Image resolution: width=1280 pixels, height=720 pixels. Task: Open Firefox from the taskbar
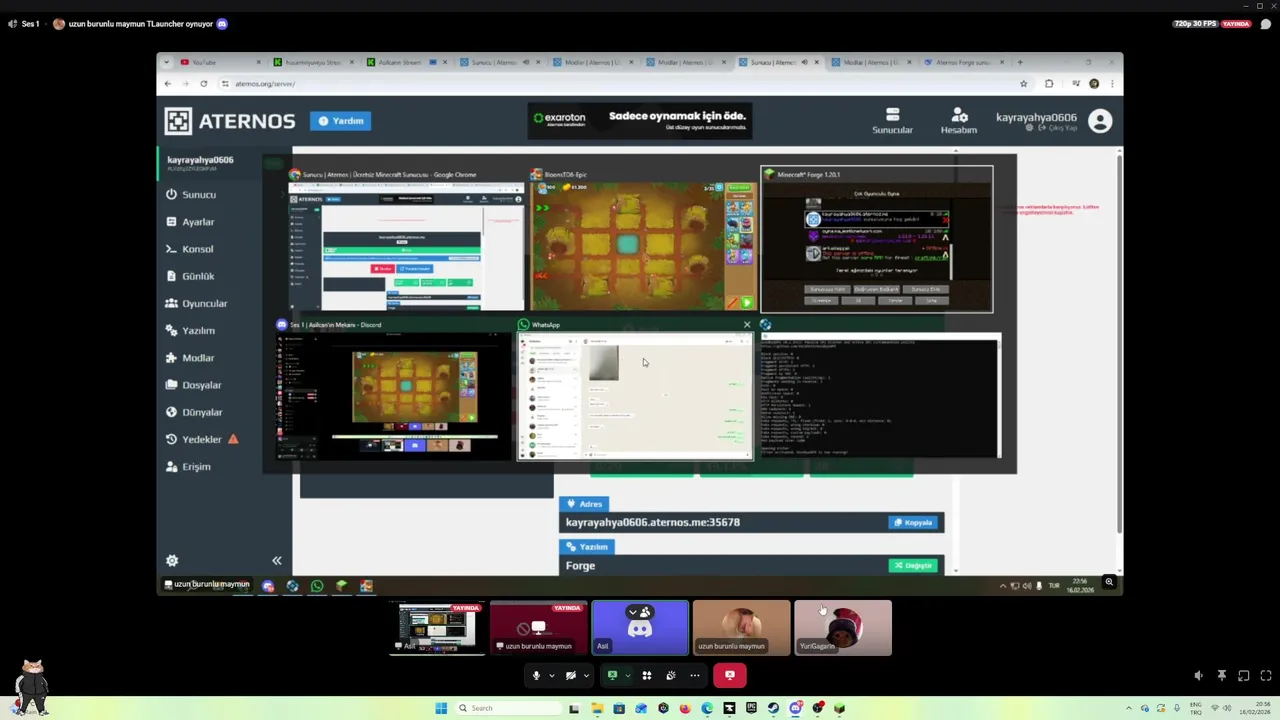coord(685,708)
